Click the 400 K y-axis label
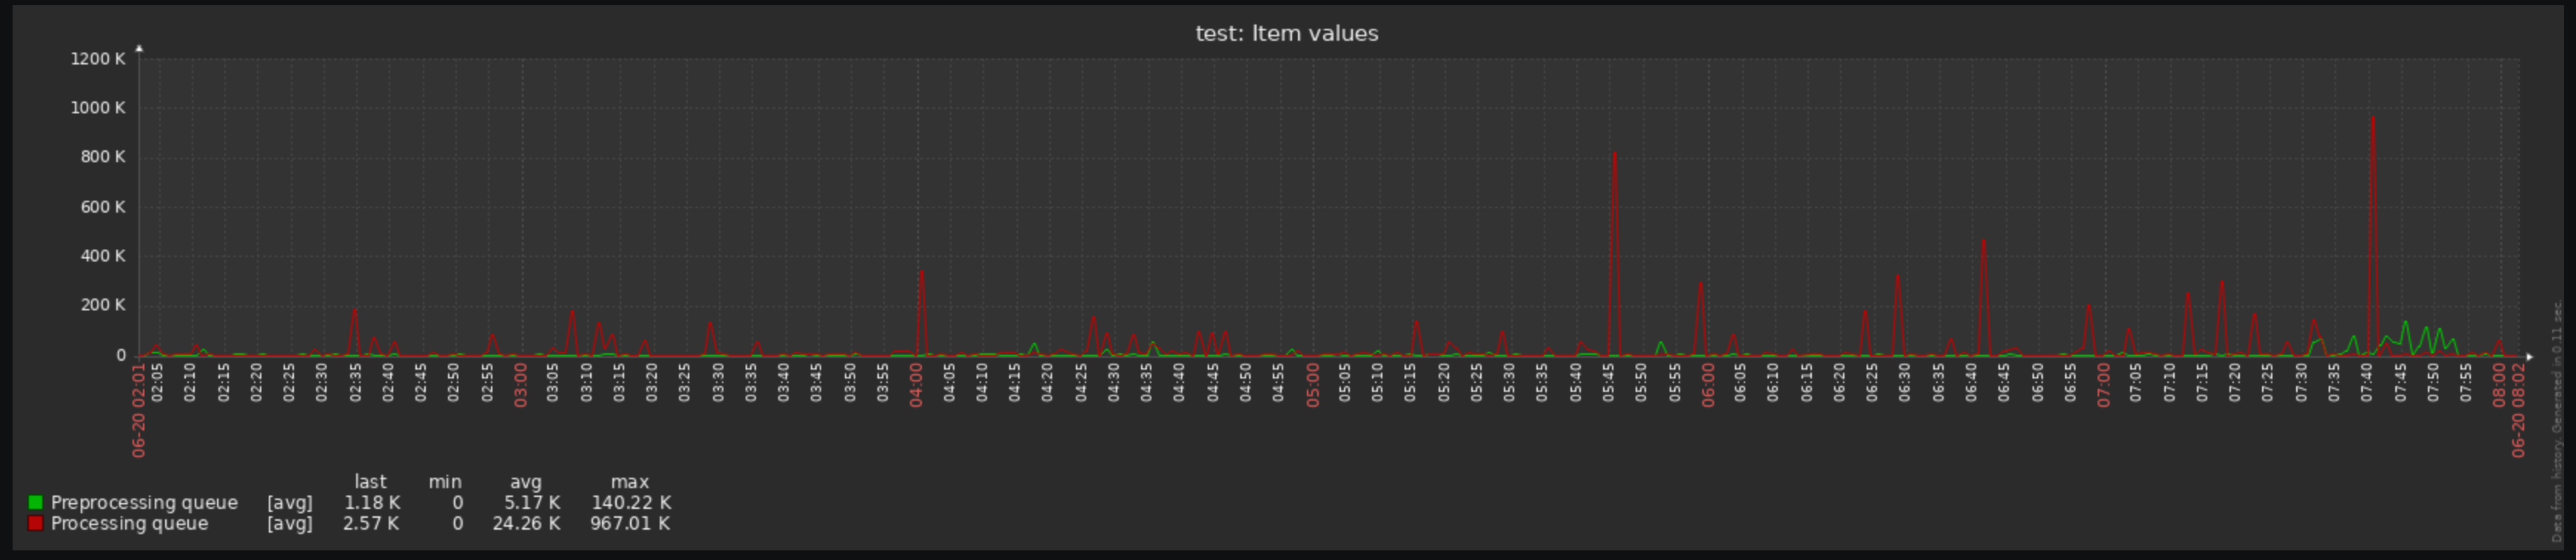 [103, 256]
